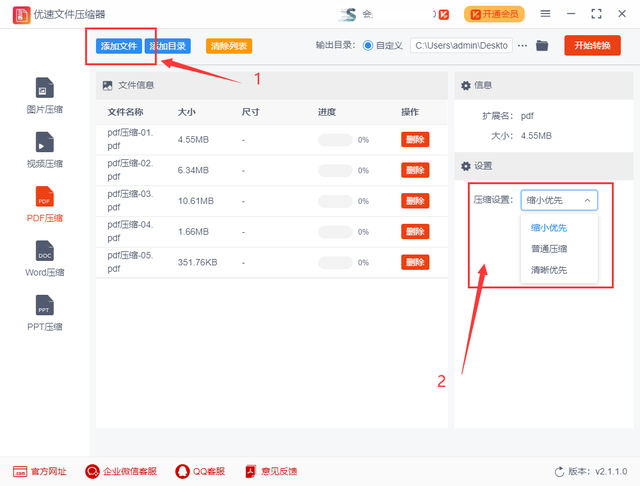
Task: Open the PPT压缩 module
Action: click(44, 313)
